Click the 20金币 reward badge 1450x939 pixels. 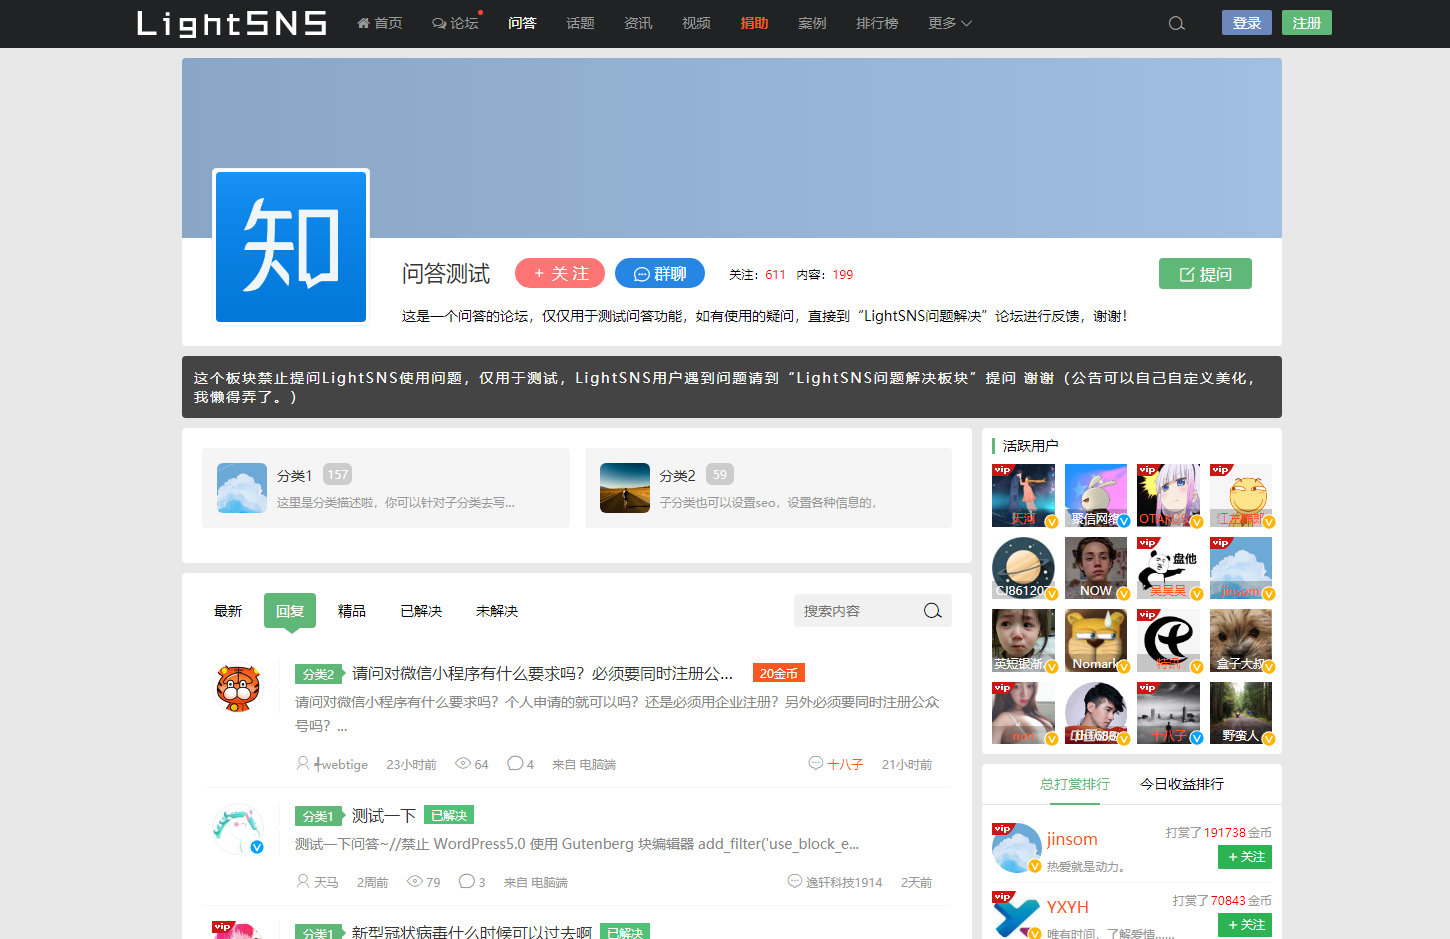[779, 673]
